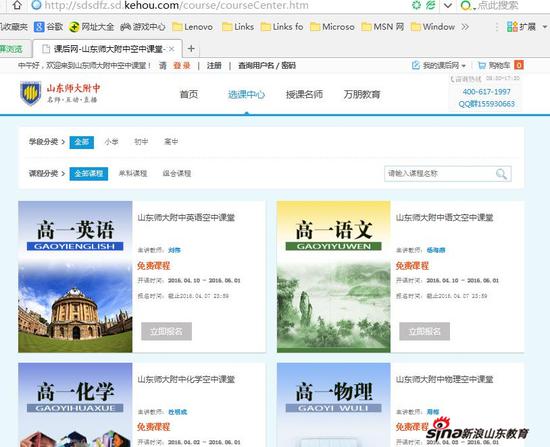Select the 高中 grade filter
The width and height of the screenshot is (550, 447).
[x=171, y=142]
